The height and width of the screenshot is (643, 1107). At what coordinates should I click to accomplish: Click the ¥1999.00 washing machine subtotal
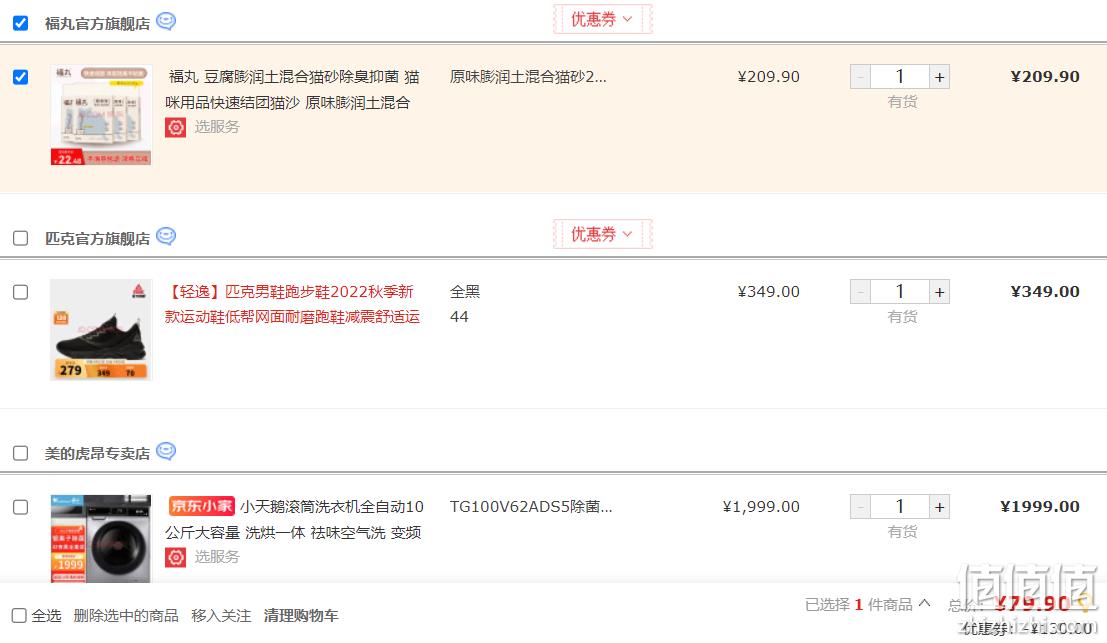coord(1040,507)
